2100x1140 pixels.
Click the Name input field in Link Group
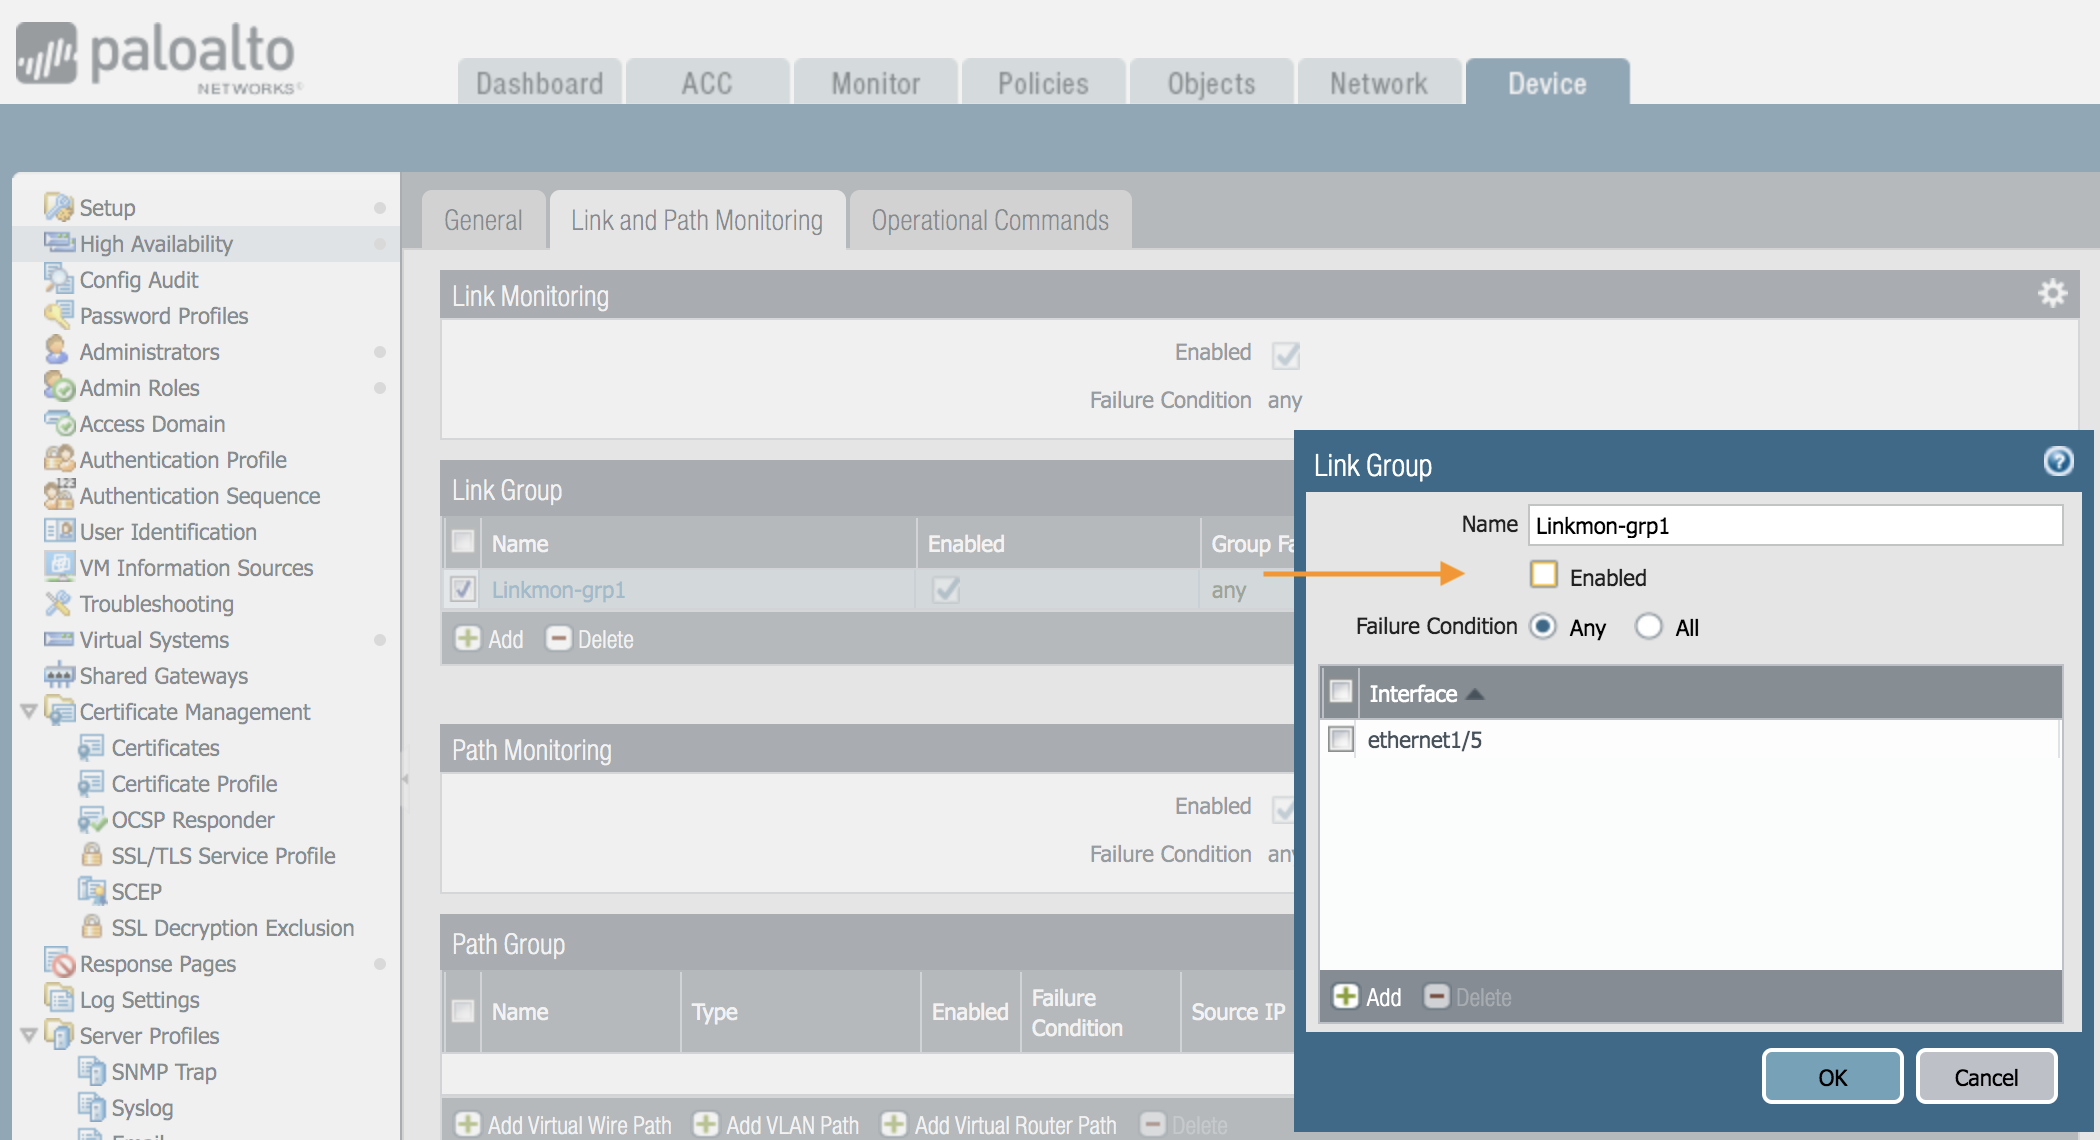tap(1797, 525)
